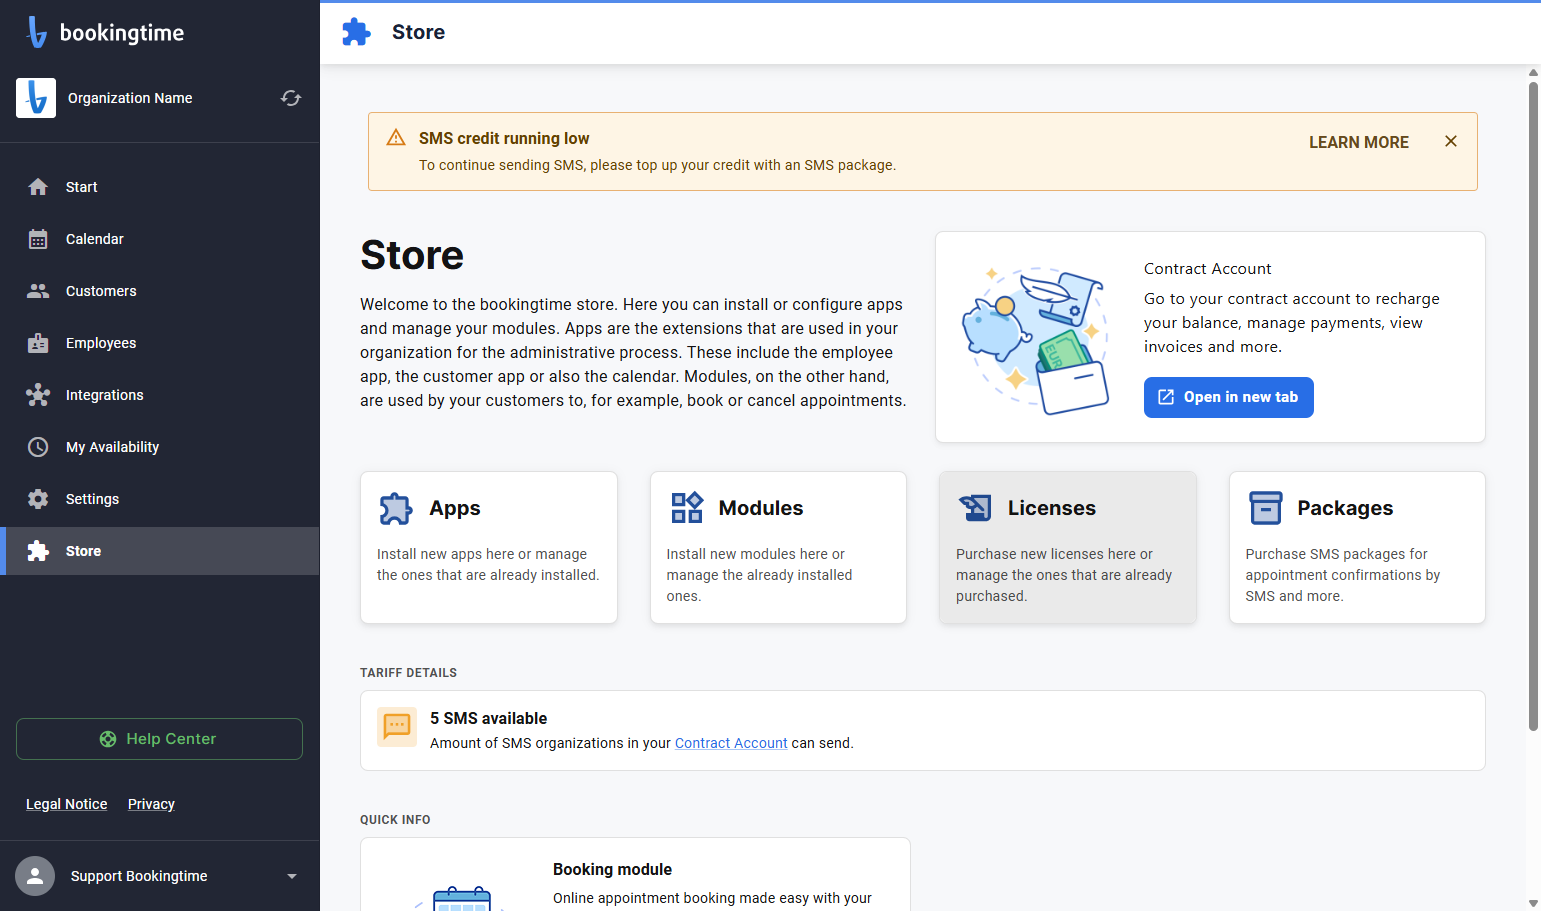Click the piggy bank wallet illustration
This screenshot has width=1541, height=911.
click(1036, 340)
